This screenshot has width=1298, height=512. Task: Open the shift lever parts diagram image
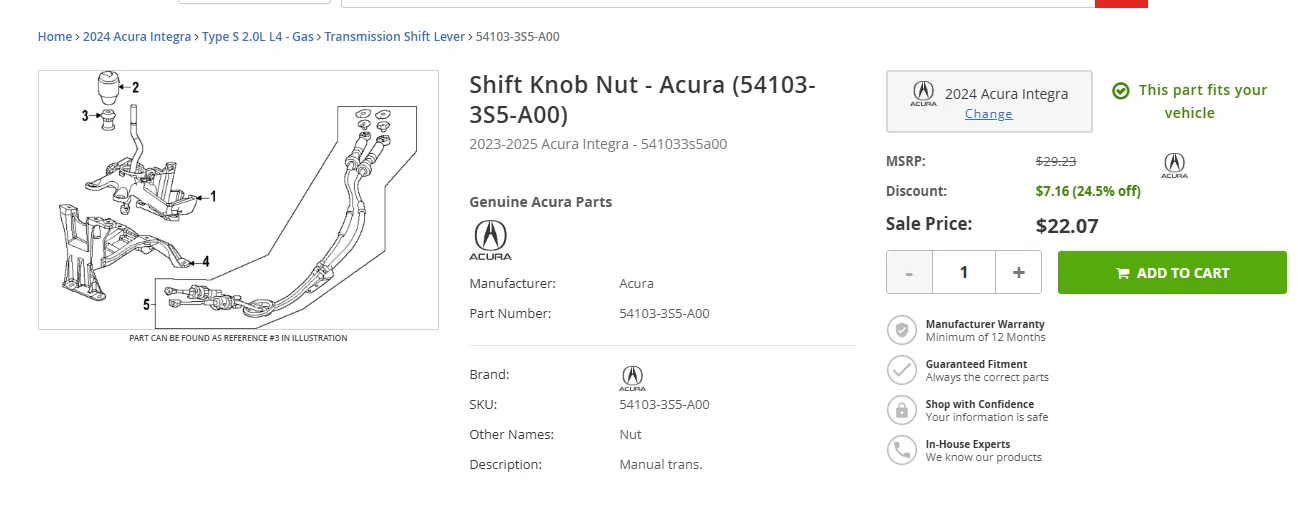238,200
